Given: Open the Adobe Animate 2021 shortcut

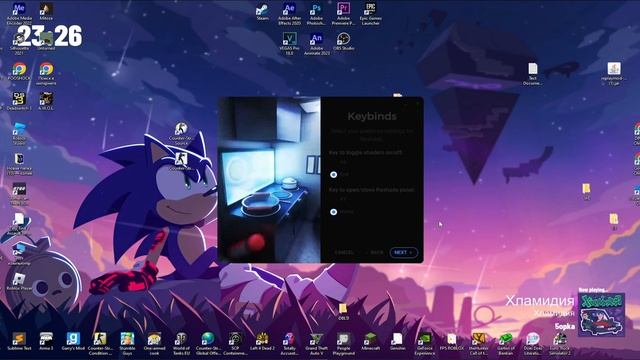Looking at the screenshot, I should tap(316, 44).
